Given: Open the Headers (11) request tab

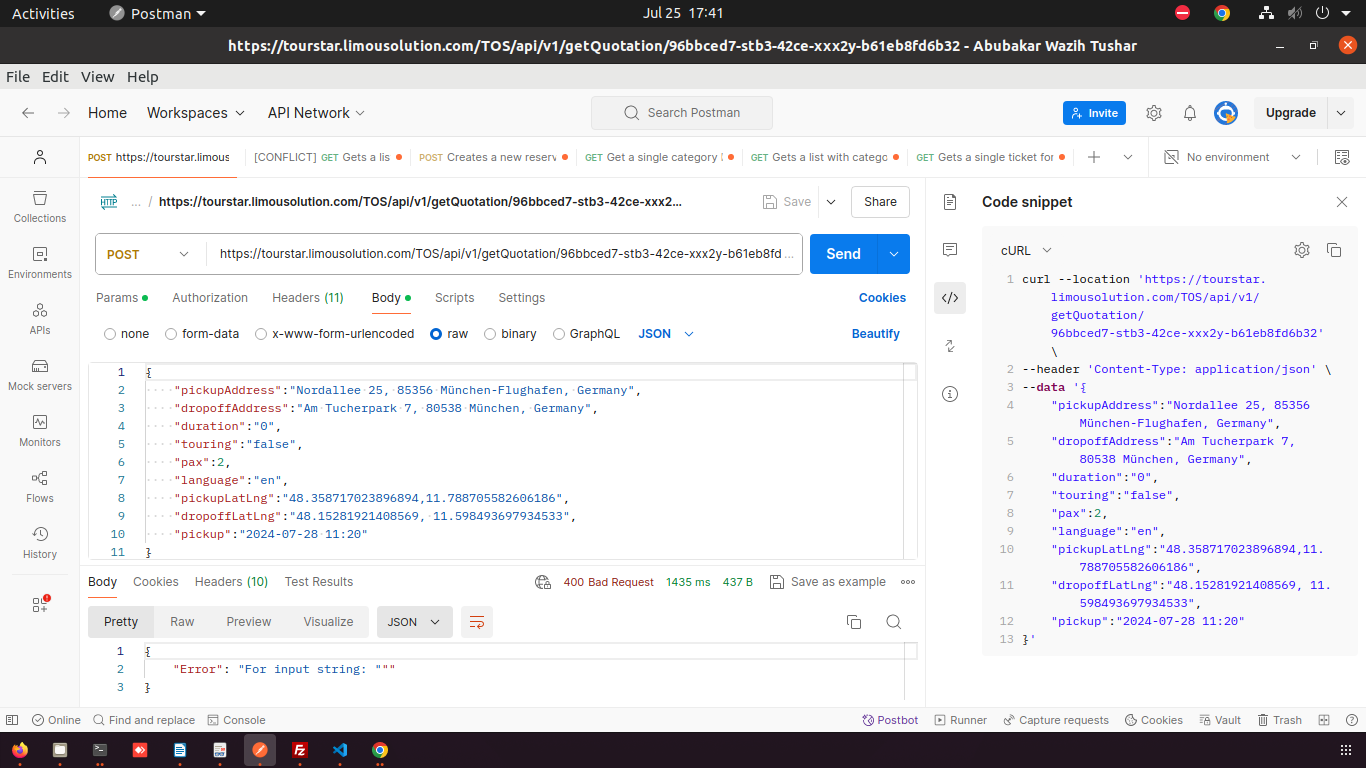Looking at the screenshot, I should 307,298.
